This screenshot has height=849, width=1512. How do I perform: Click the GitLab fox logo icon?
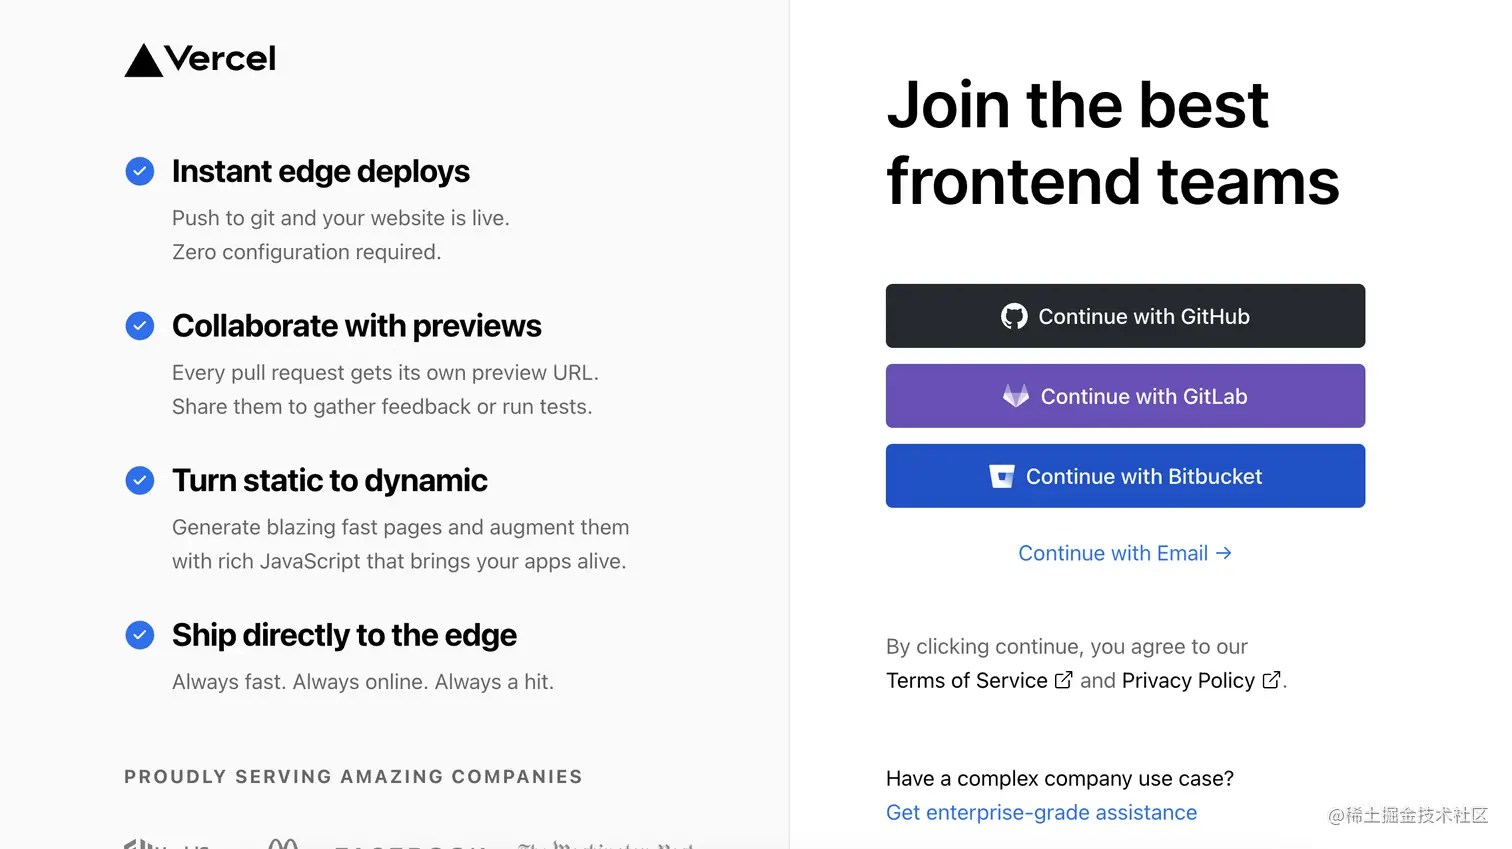click(x=1016, y=397)
